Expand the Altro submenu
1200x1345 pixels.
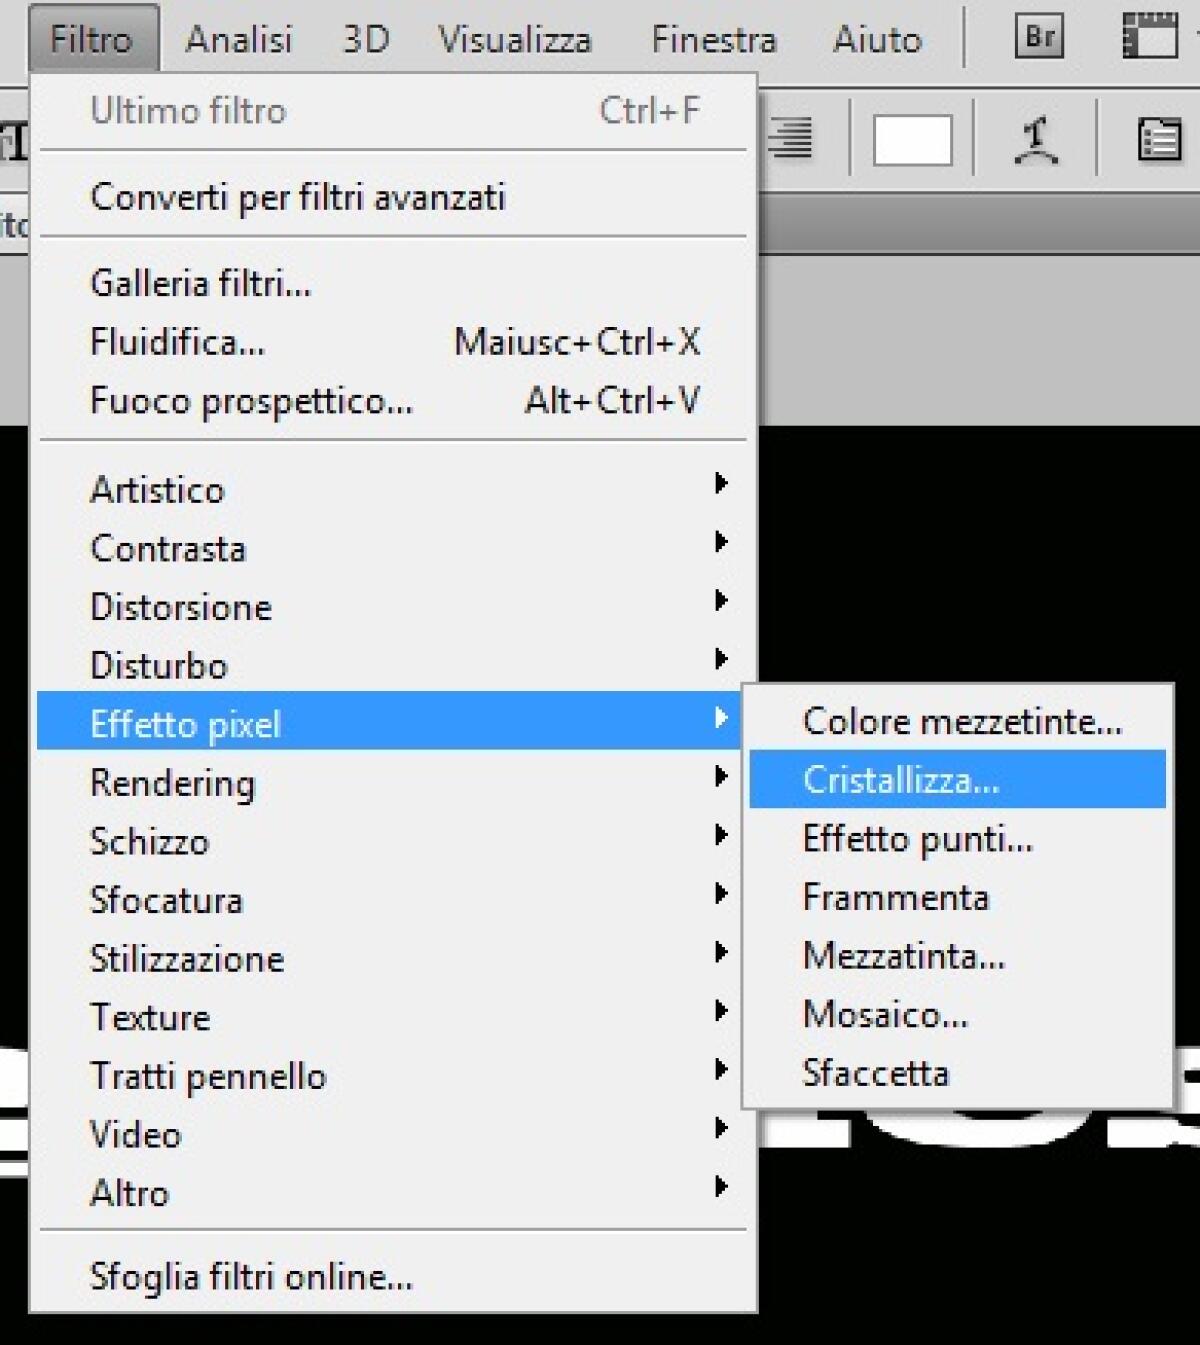[x=392, y=1192]
